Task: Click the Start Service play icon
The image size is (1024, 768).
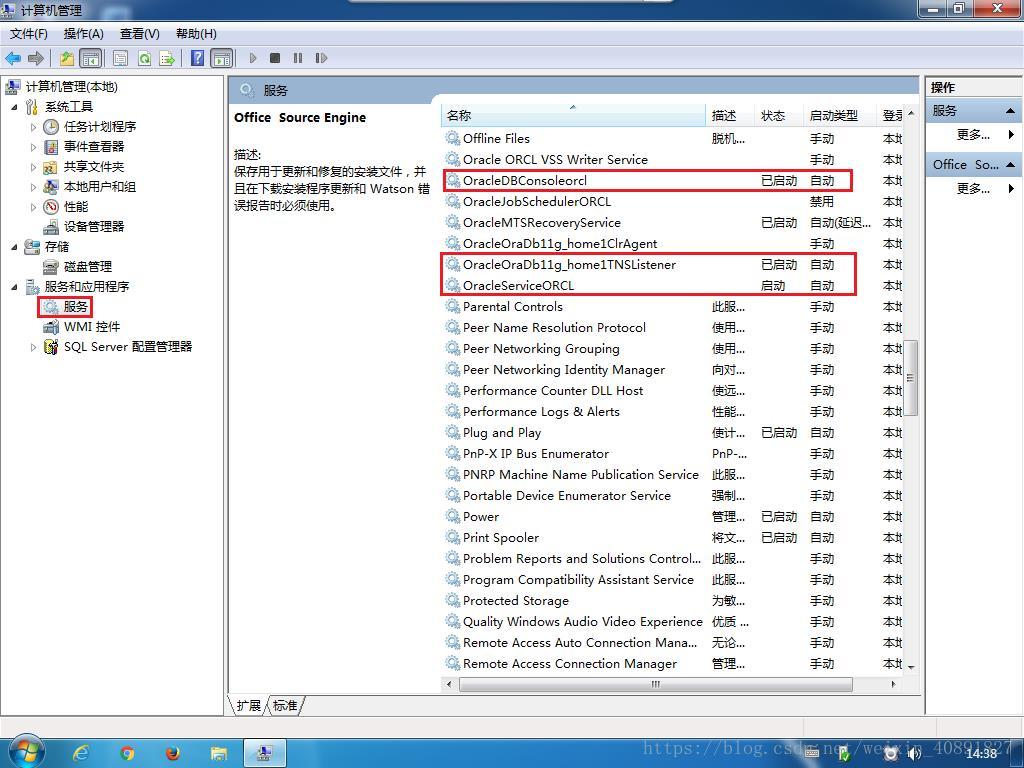Action: tap(253, 58)
